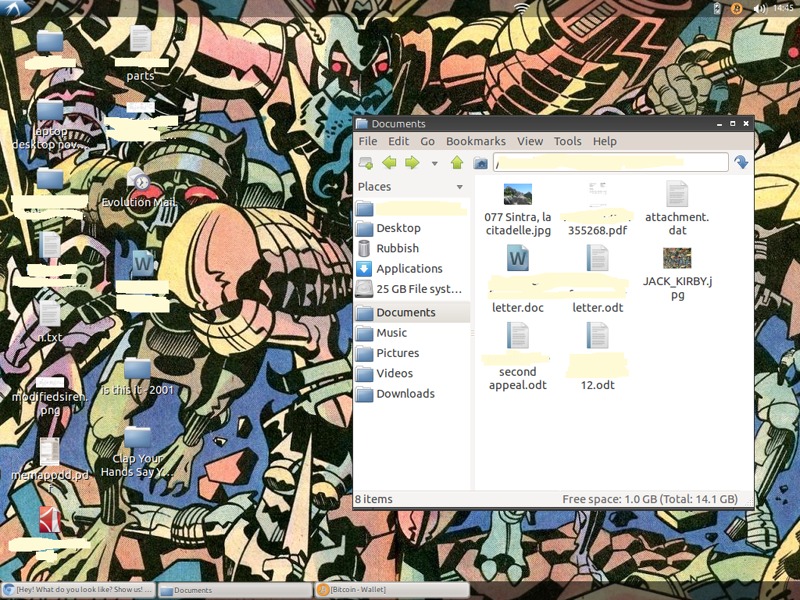This screenshot has width=800, height=600.
Task: Click the location path input field
Action: (x=610, y=162)
